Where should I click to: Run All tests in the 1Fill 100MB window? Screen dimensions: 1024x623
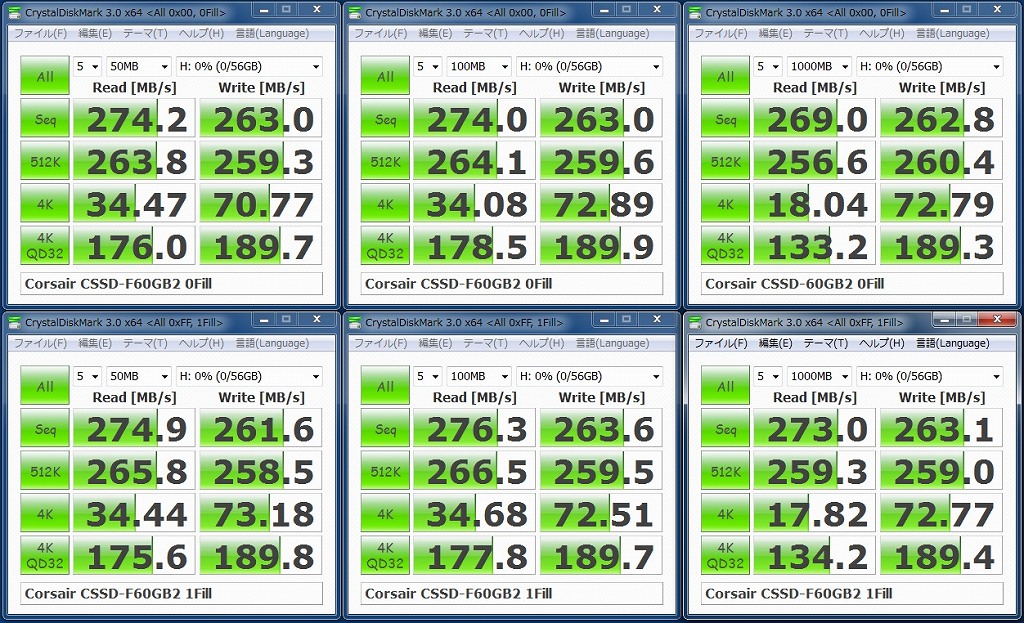pyautogui.click(x=385, y=385)
